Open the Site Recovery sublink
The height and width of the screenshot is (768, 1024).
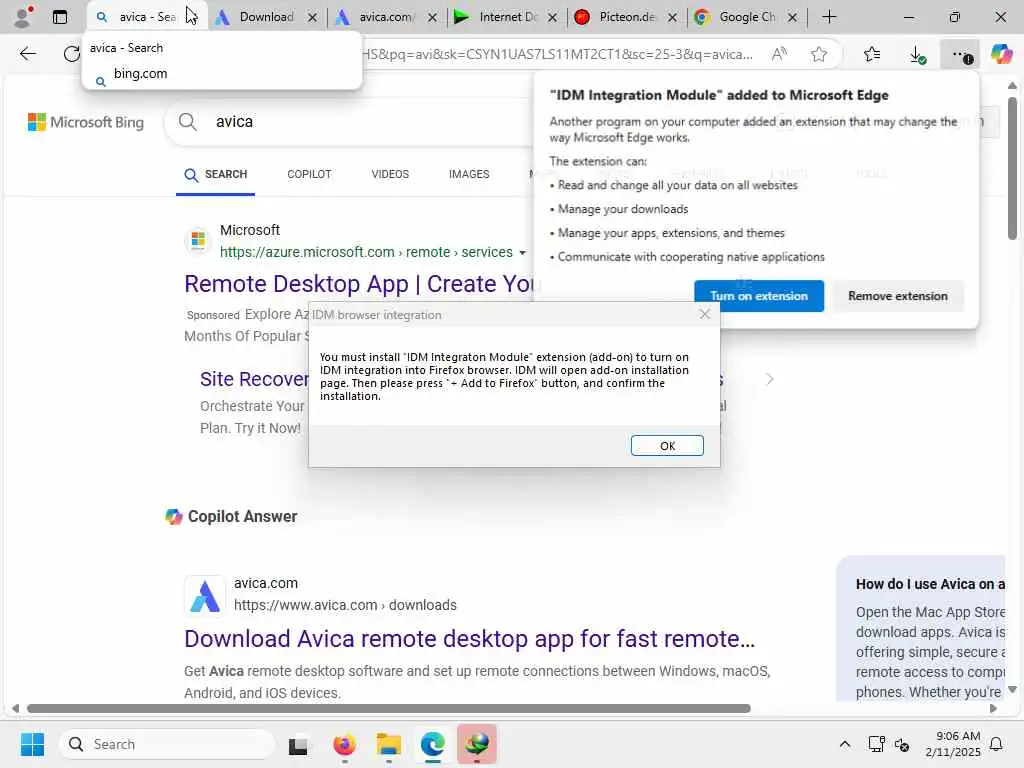point(254,379)
